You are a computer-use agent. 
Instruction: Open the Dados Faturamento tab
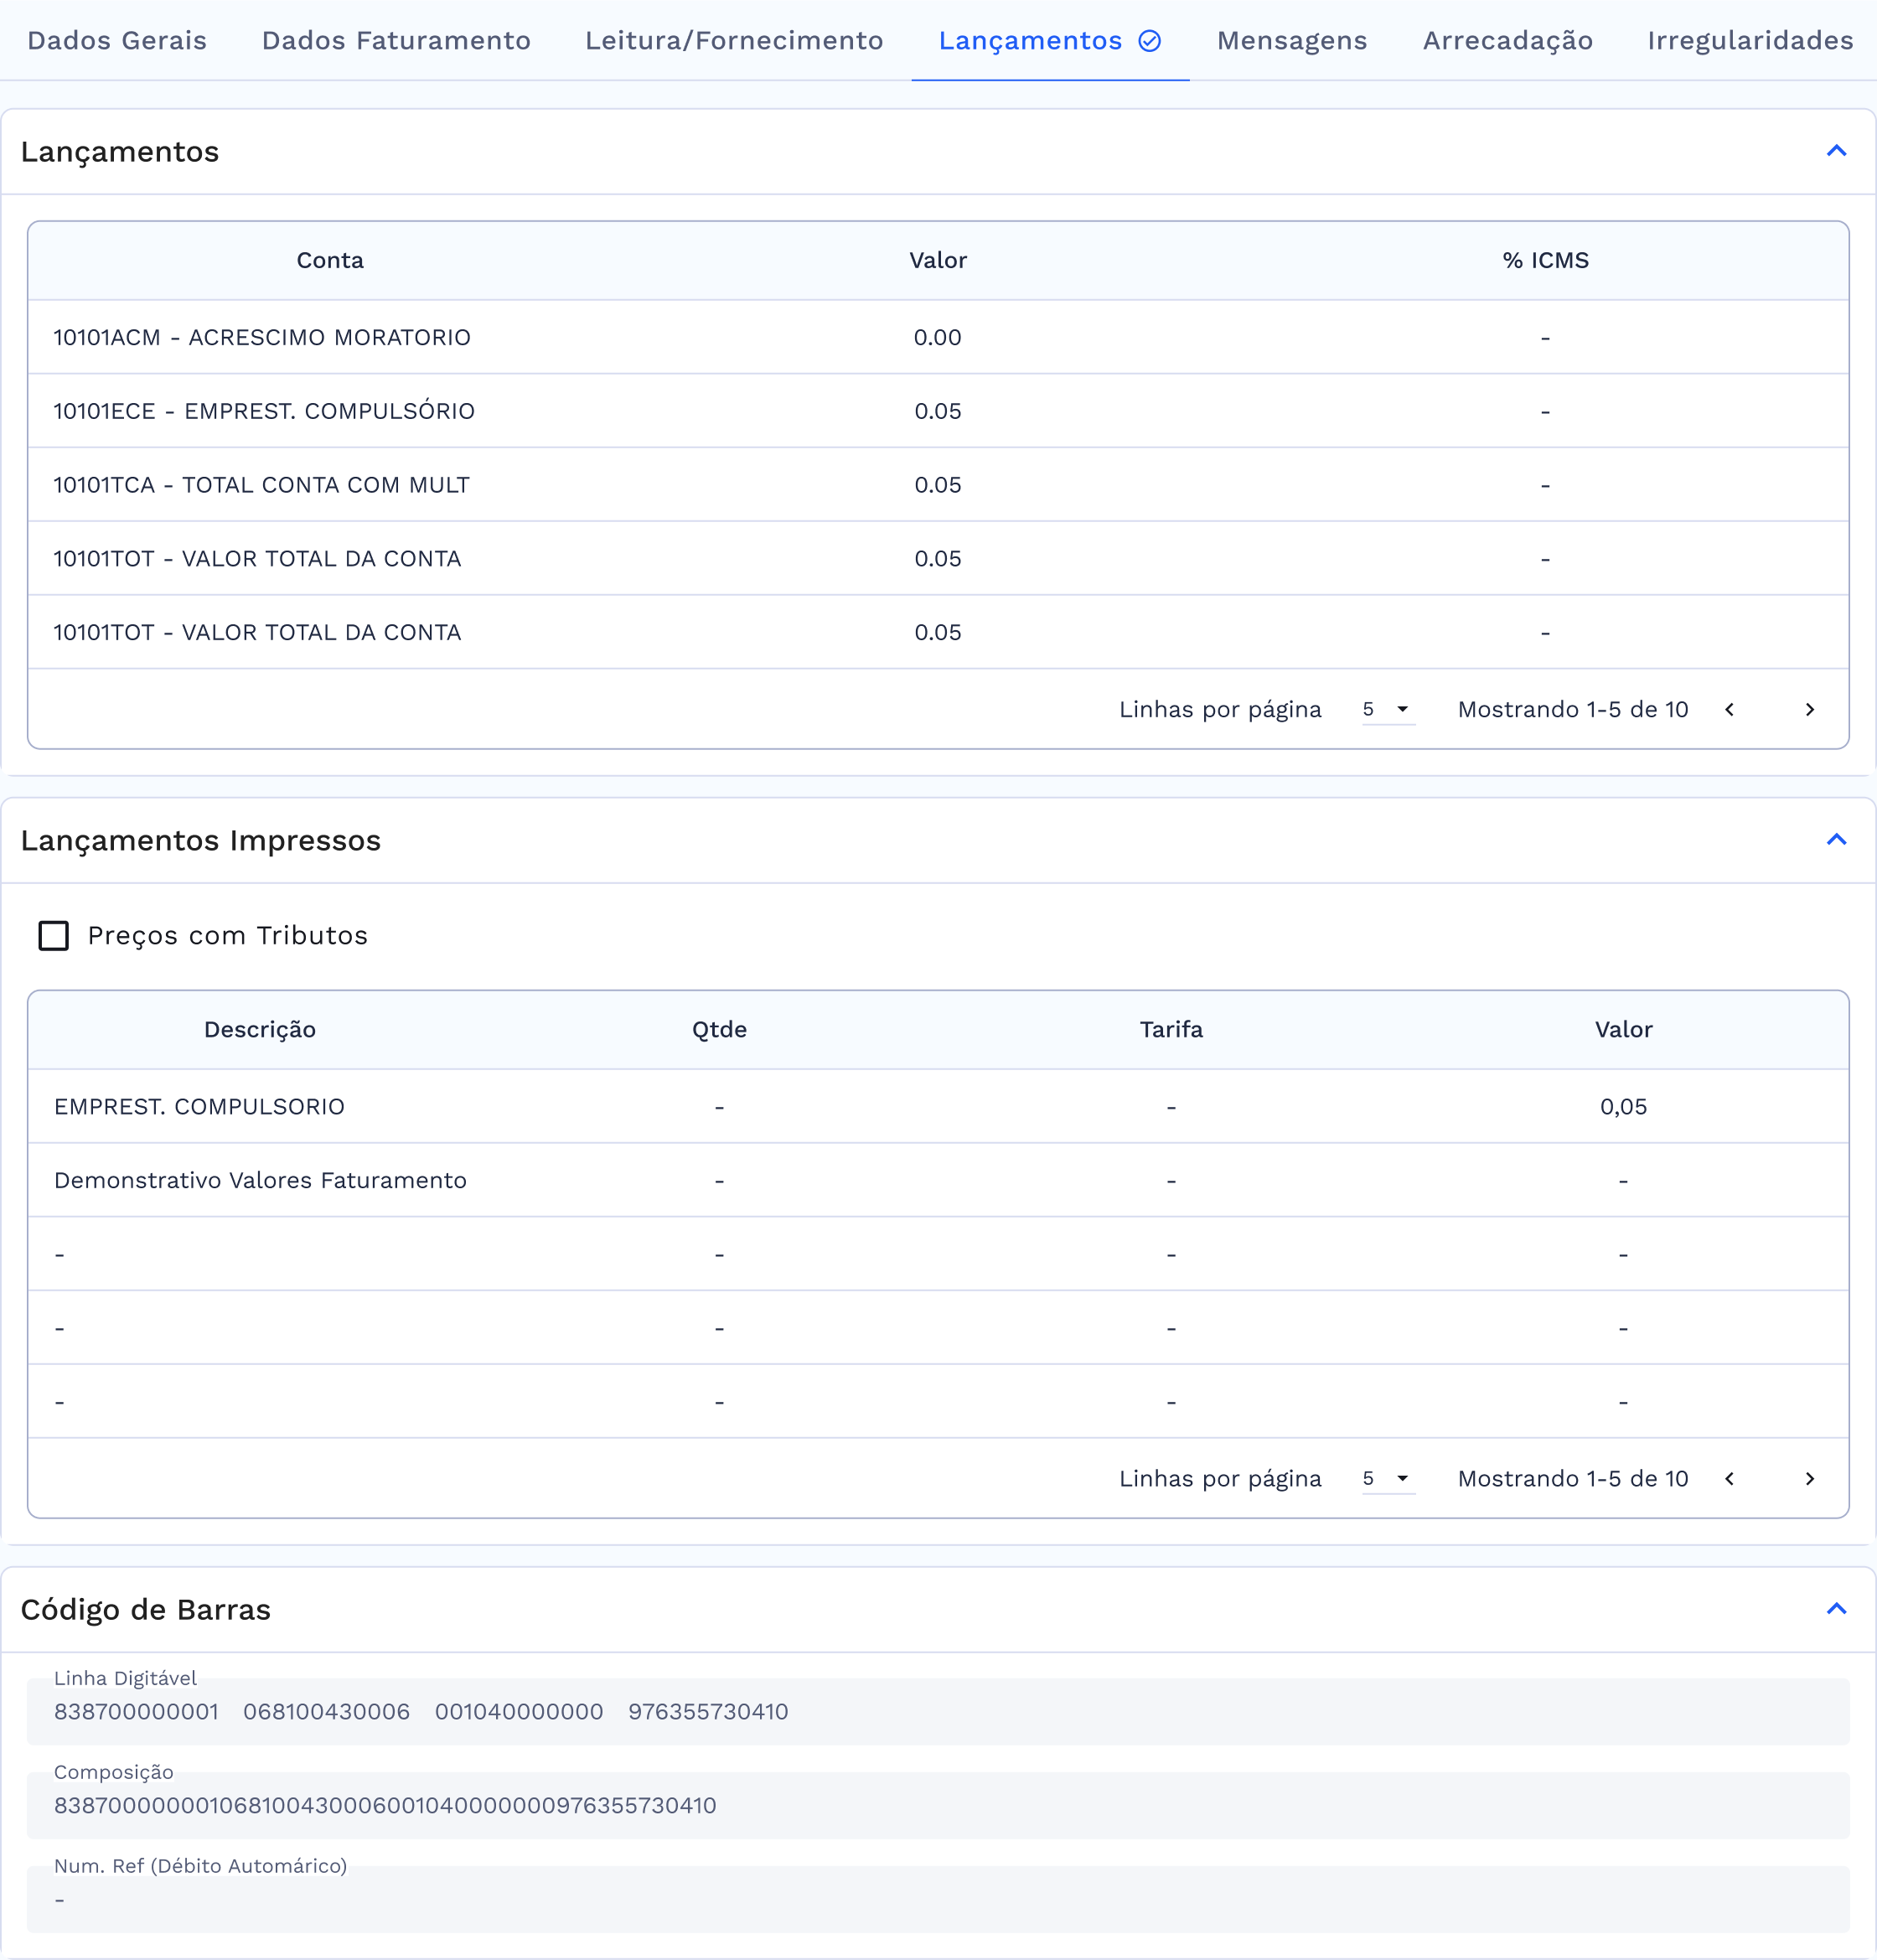tap(396, 41)
